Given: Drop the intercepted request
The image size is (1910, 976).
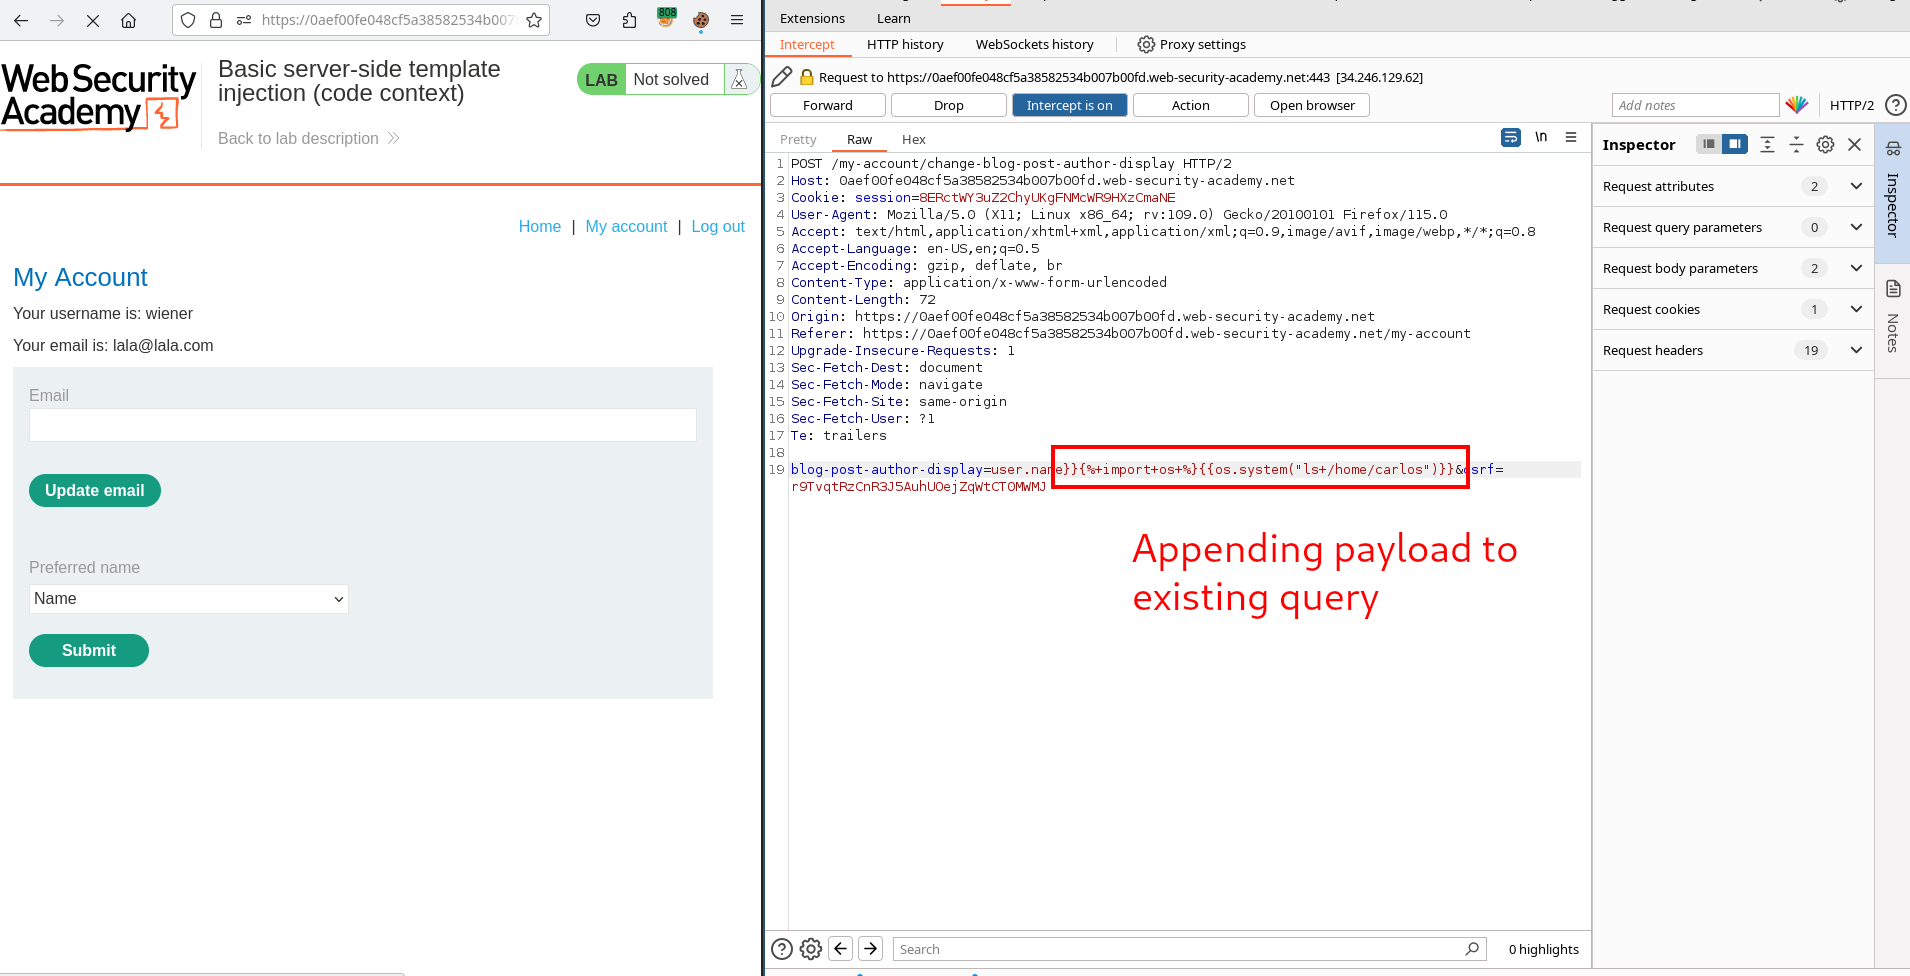Looking at the screenshot, I should pos(949,105).
